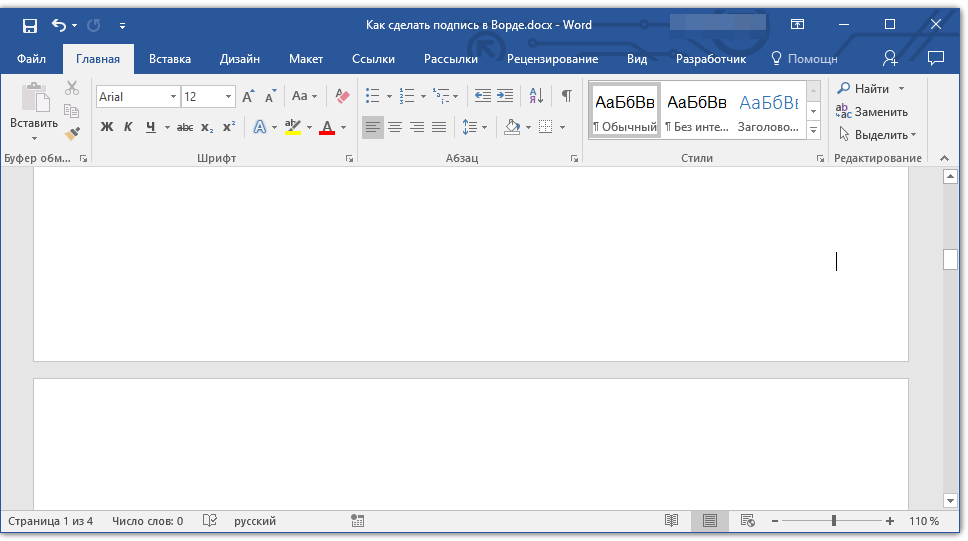Click the shading paint bucket icon
Viewport: 968px width, 541px height.
512,127
